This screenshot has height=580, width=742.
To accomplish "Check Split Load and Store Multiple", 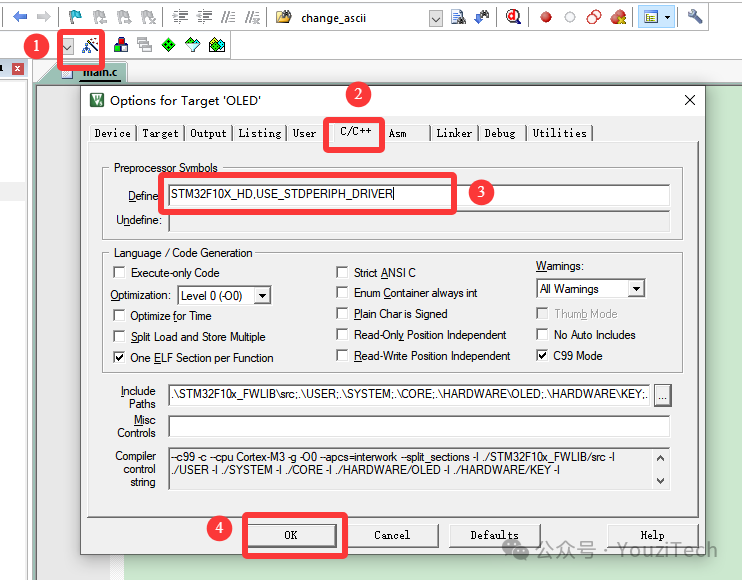I will click(x=119, y=336).
